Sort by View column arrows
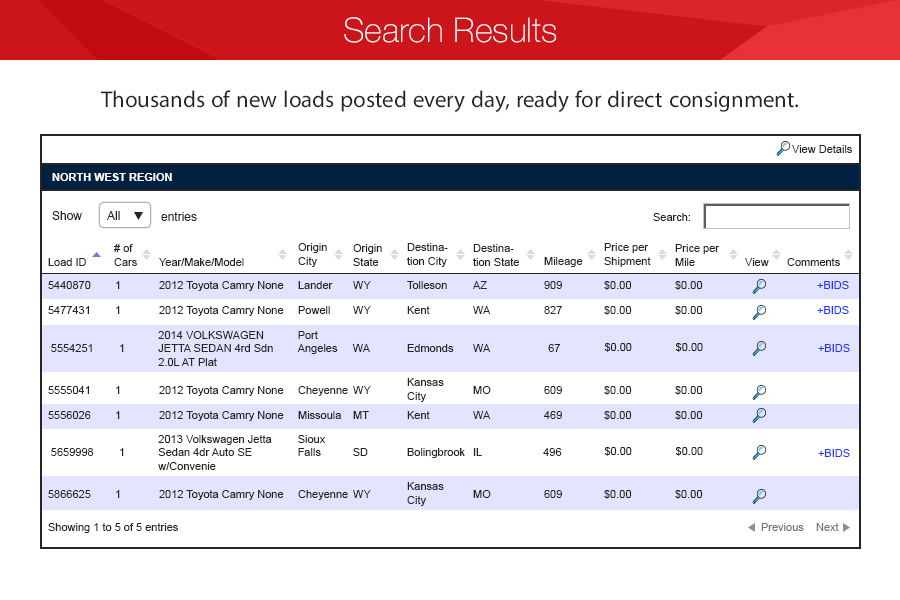Viewport: 900px width, 600px height. coord(777,254)
